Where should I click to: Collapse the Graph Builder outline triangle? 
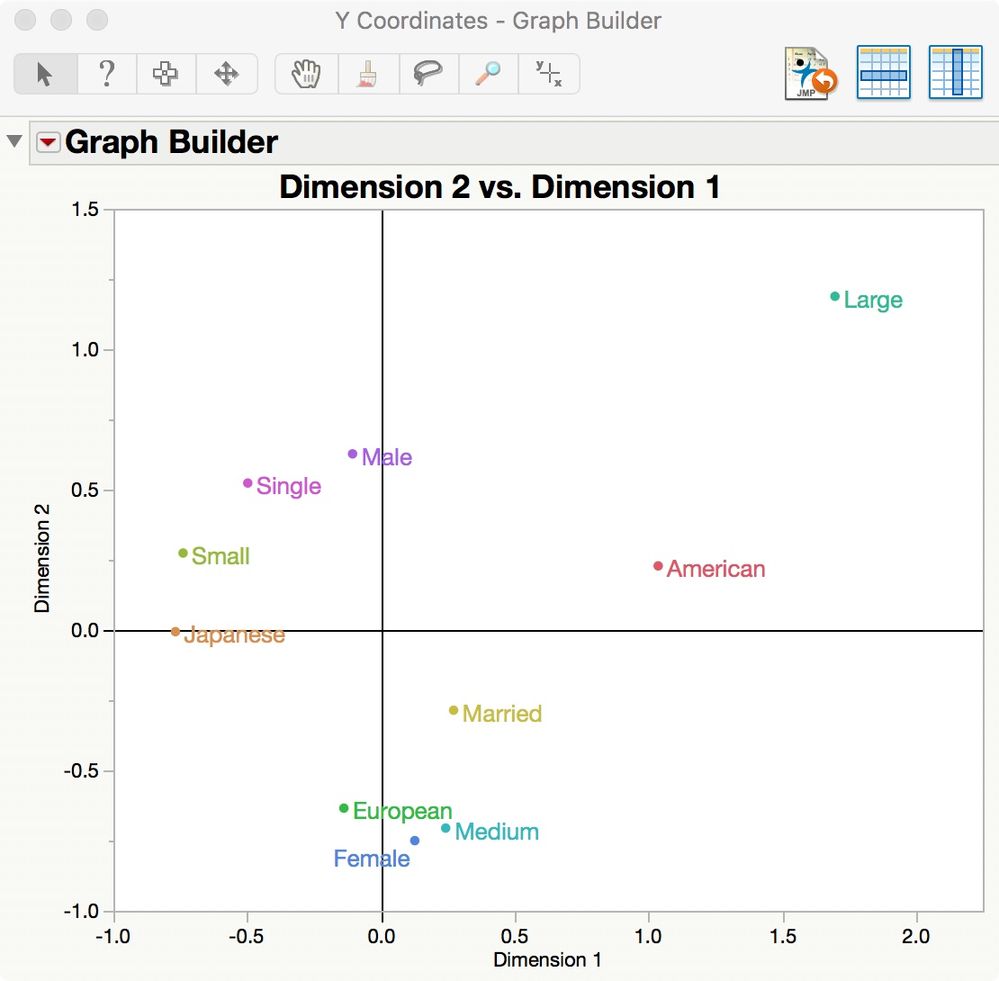pos(14,141)
